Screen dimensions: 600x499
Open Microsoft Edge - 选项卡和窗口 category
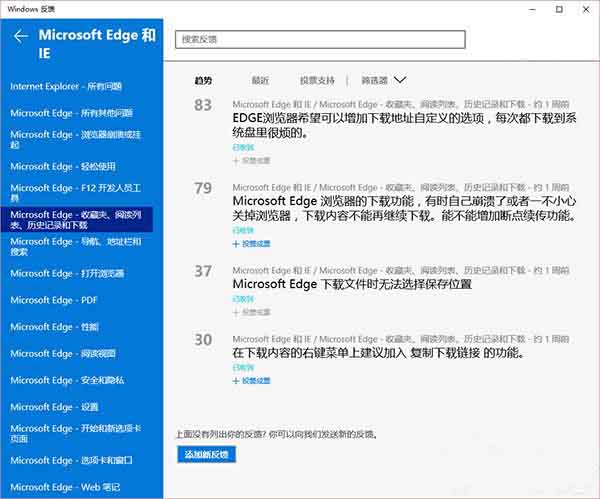click(71, 460)
